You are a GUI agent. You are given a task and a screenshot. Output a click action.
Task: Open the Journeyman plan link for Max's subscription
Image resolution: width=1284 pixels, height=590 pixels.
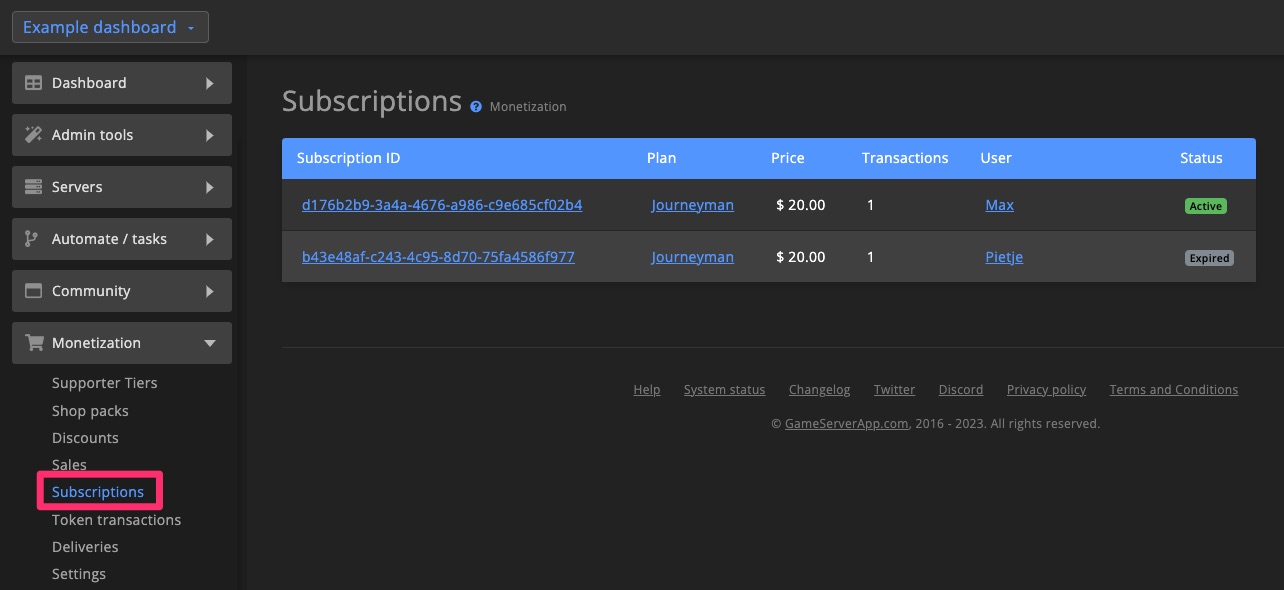pyautogui.click(x=692, y=204)
